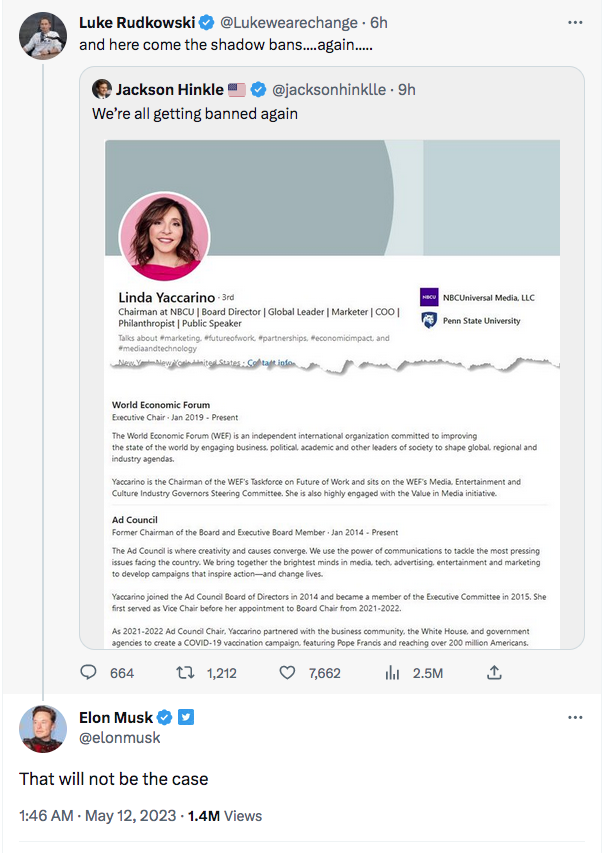Viewport: 602px width, 853px height.
Task: Click Jackson Hinkle's verified badge
Action: (x=258, y=89)
